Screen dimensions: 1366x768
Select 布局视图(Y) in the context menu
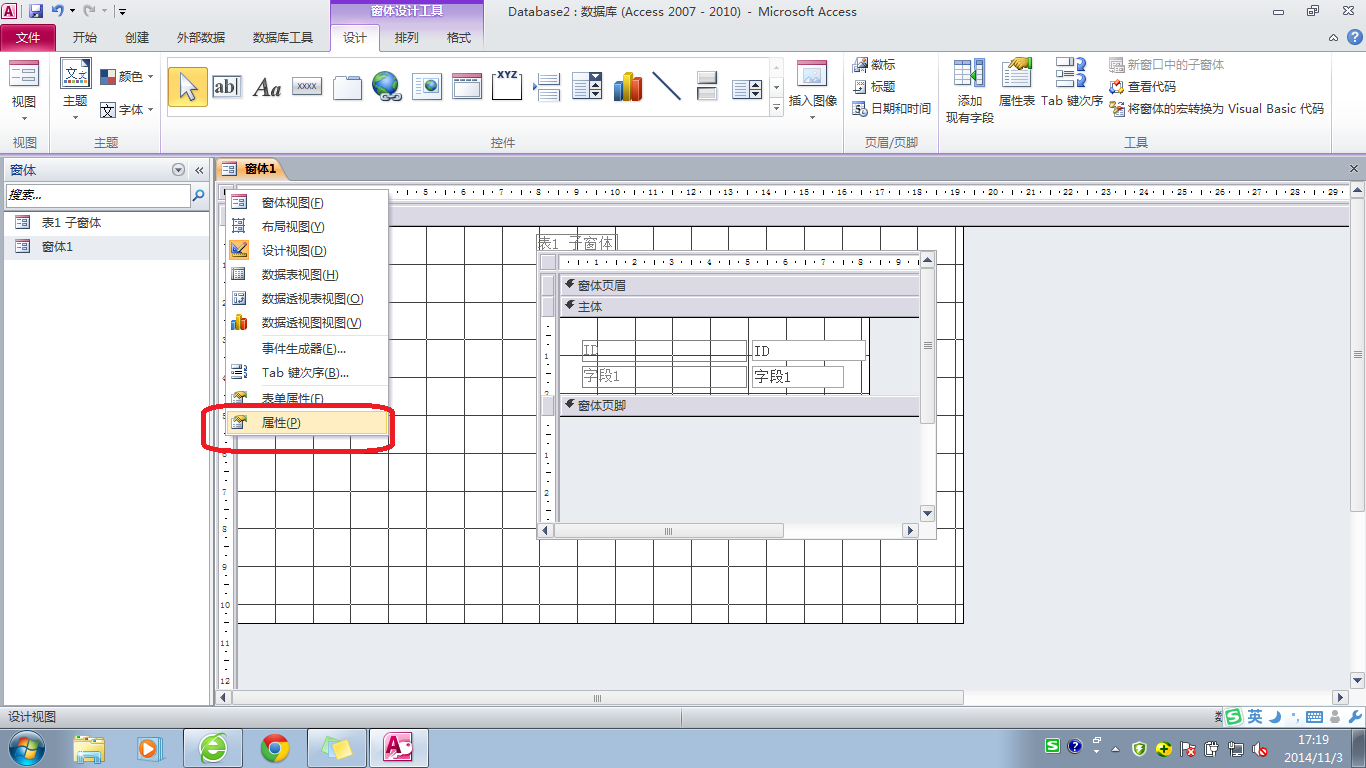pyautogui.click(x=292, y=227)
